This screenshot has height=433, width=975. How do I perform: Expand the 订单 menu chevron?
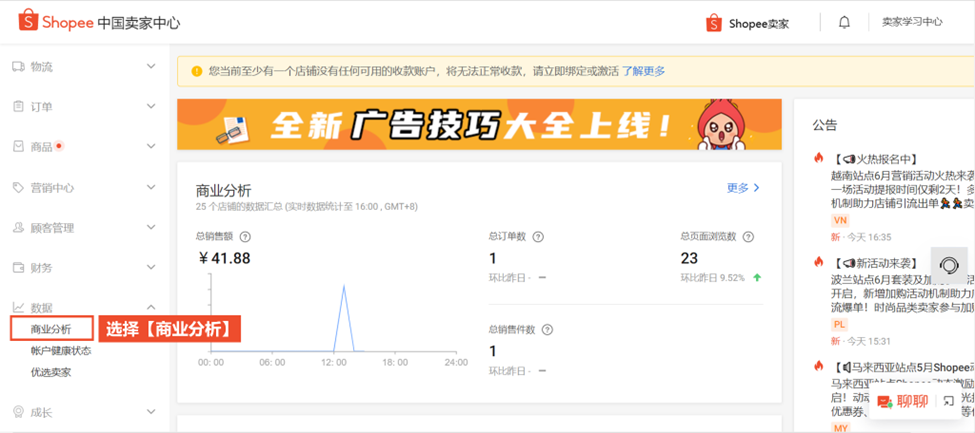point(150,106)
